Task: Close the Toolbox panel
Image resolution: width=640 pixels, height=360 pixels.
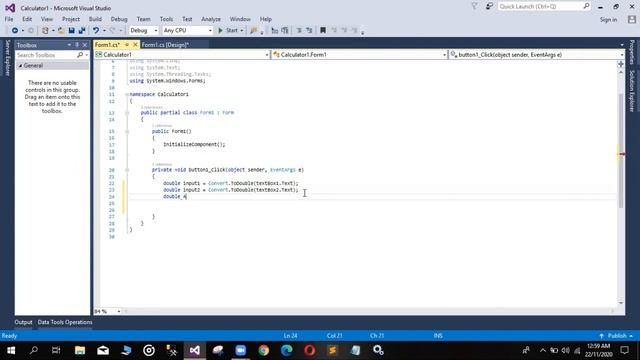Action: click(x=85, y=45)
